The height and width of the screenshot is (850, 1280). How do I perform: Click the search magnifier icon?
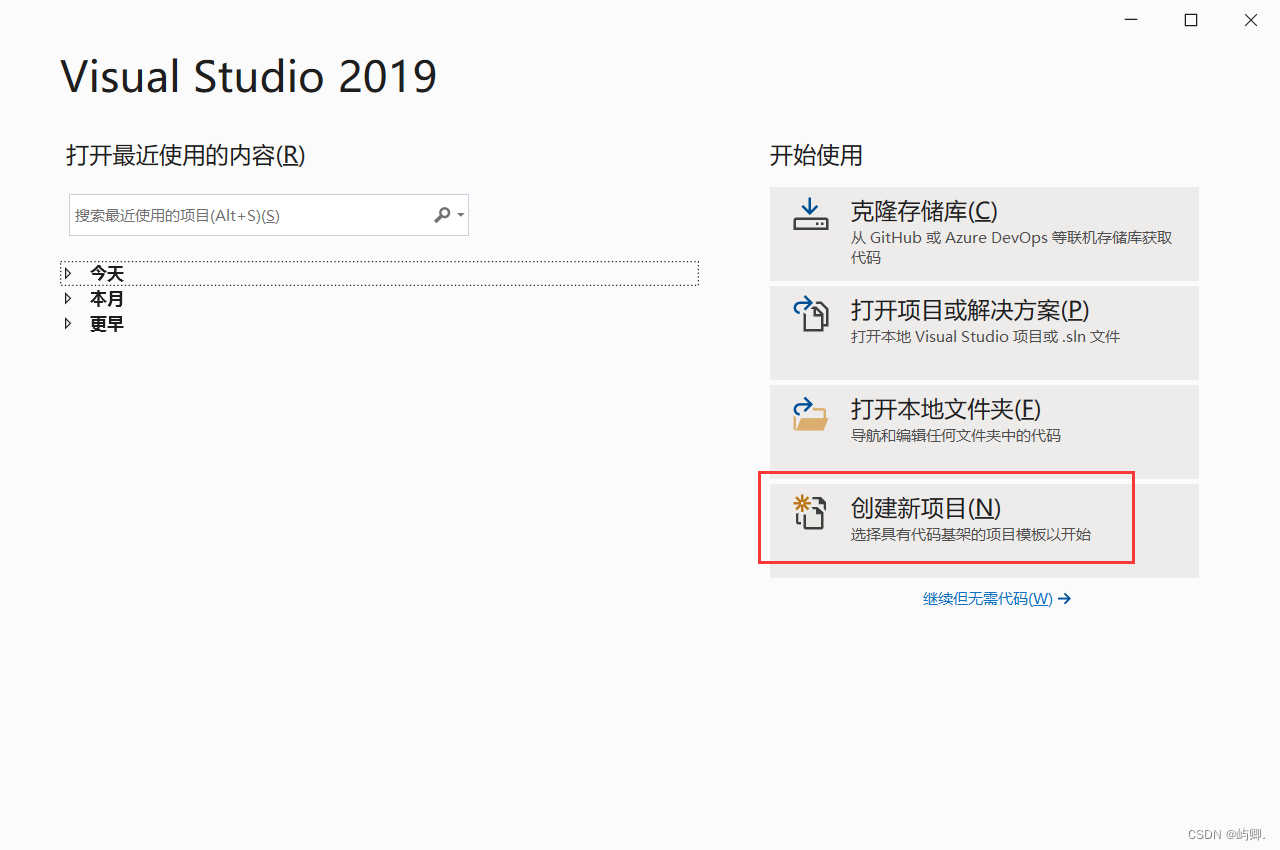pyautogui.click(x=442, y=215)
